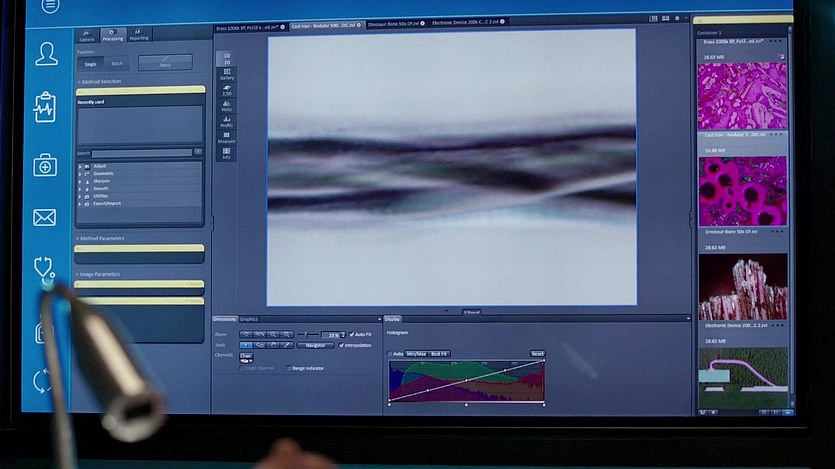Click the first zoom button in Zoom row
Viewport: 835px width, 469px height.
pyautogui.click(x=247, y=334)
